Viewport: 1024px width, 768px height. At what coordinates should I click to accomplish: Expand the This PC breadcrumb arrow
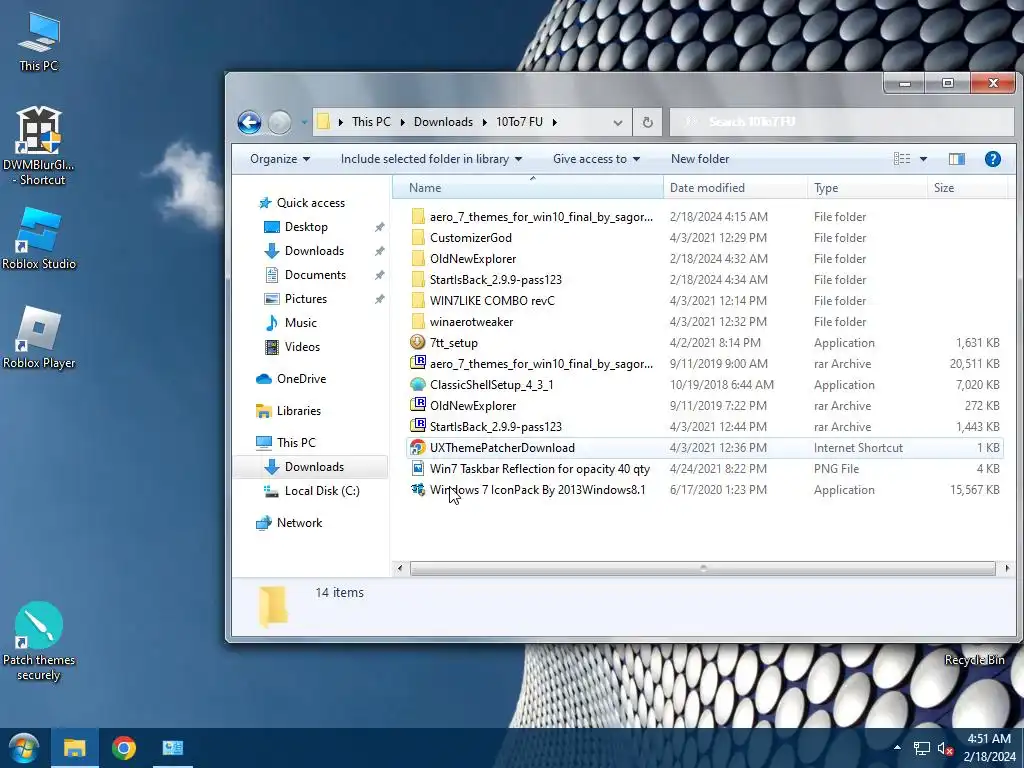[402, 122]
